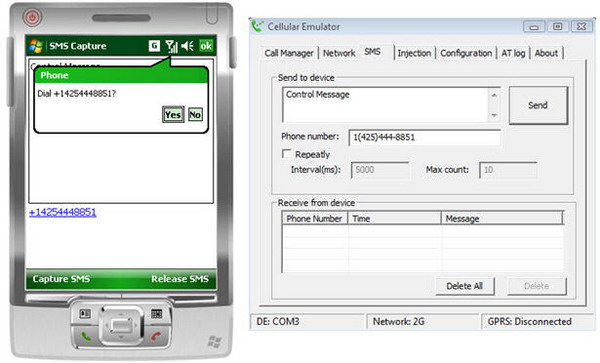Image resolution: width=600 pixels, height=363 pixels.
Task: Maximize the Cellular Emulator window
Action: pos(558,26)
